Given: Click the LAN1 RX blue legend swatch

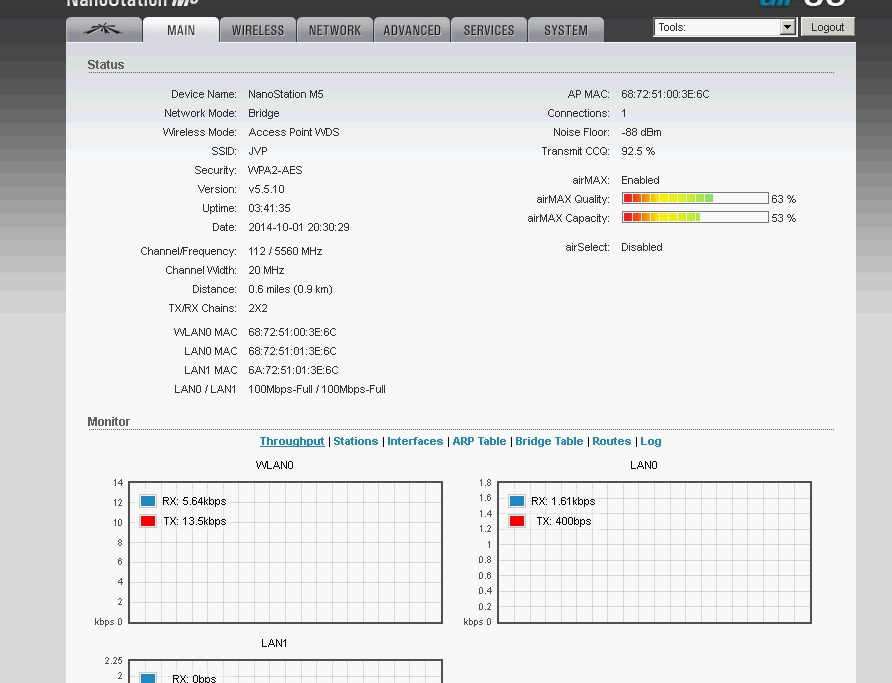Looking at the screenshot, I should (148, 678).
